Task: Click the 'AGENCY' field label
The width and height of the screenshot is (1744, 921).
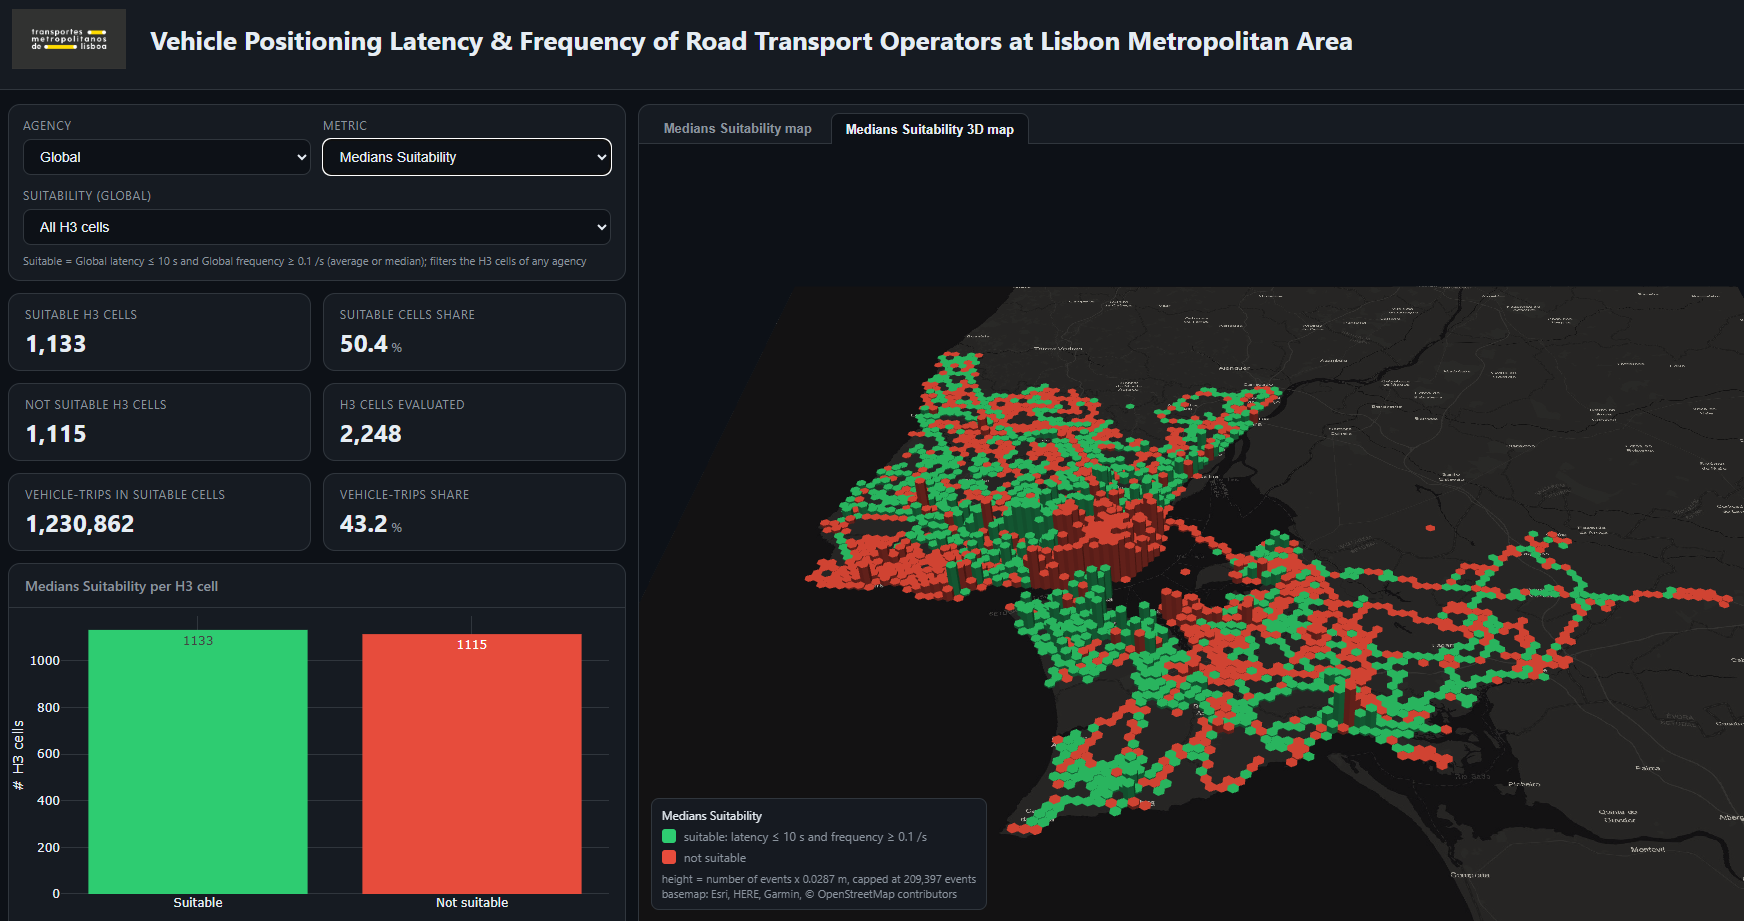Action: [47, 126]
